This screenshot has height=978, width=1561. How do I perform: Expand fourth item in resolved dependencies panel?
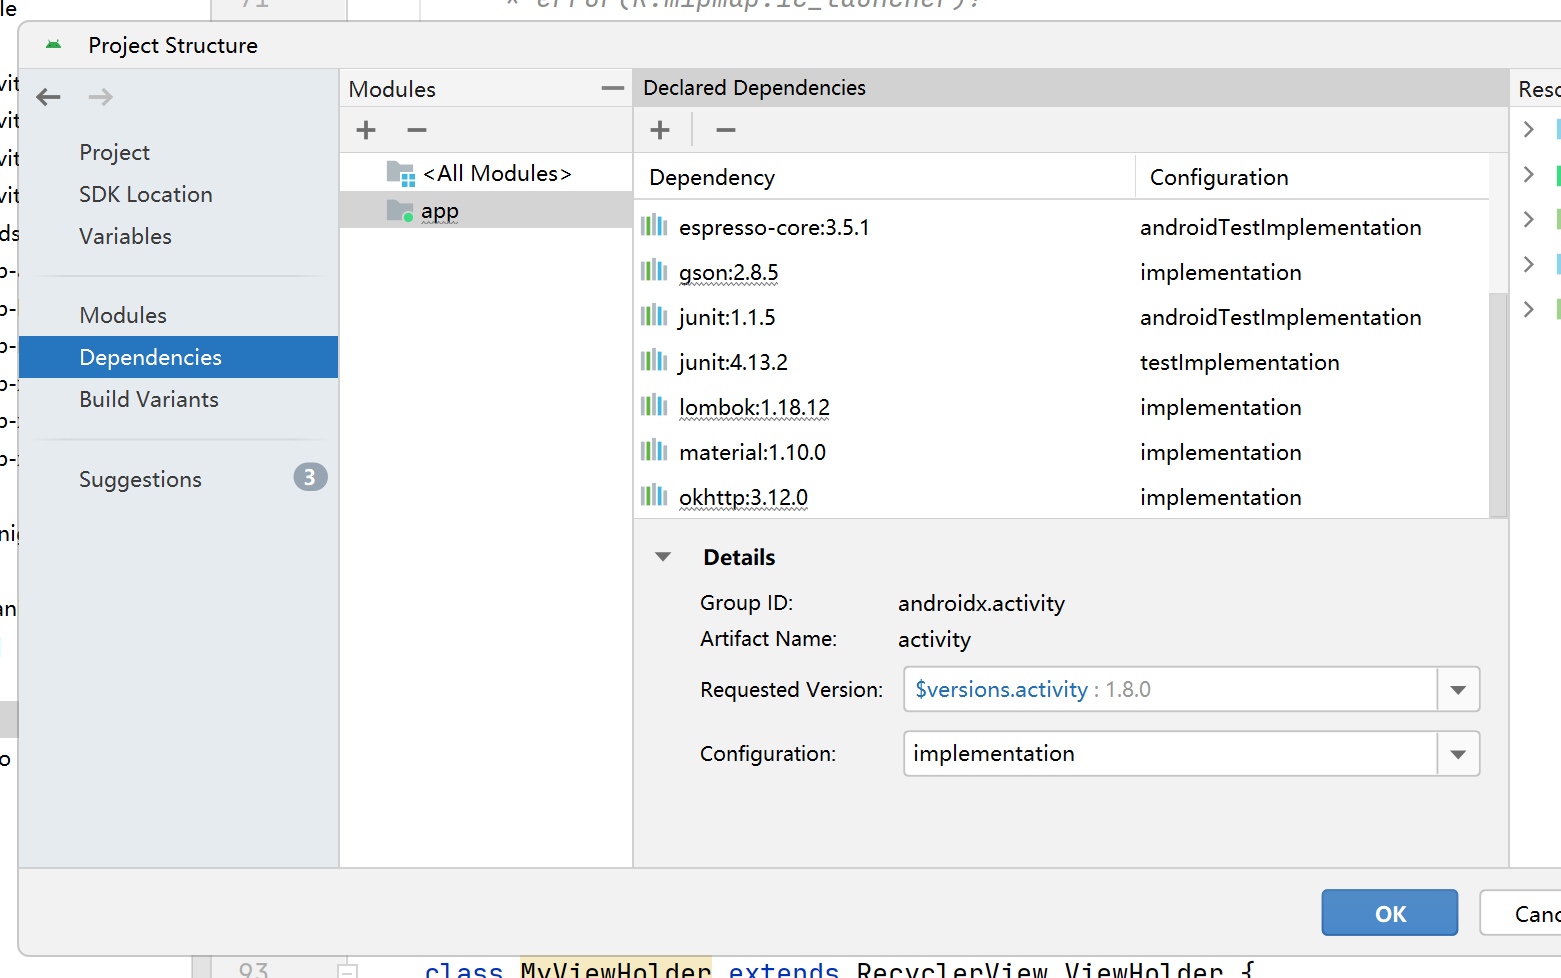1528,264
